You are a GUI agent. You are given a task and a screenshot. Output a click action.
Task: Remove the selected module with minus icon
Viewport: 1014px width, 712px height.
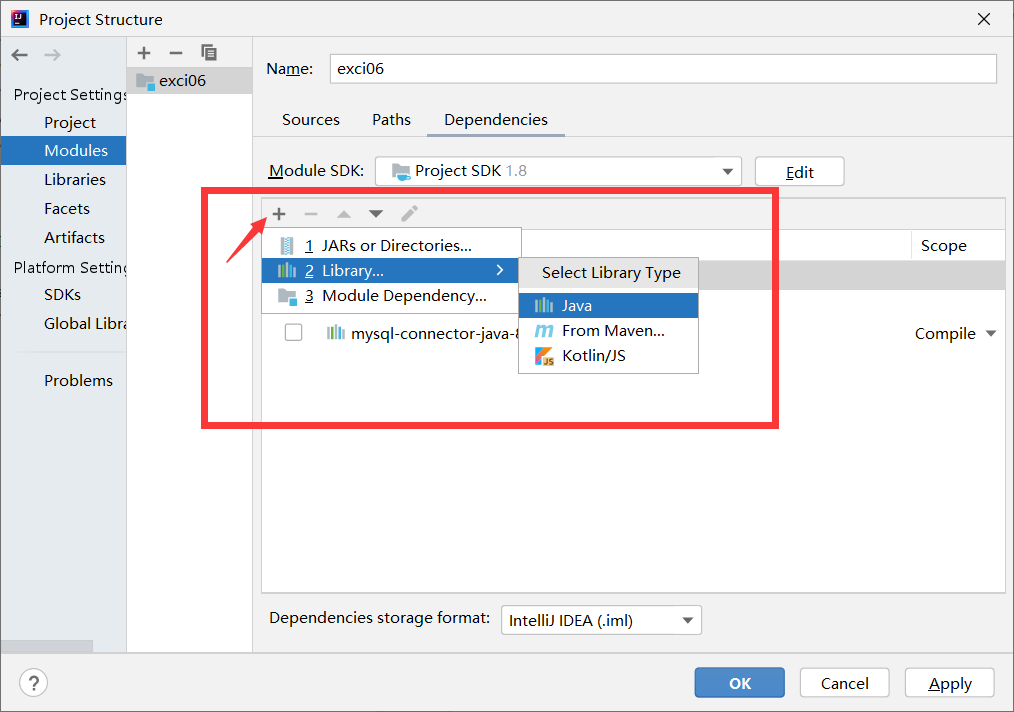pos(176,53)
